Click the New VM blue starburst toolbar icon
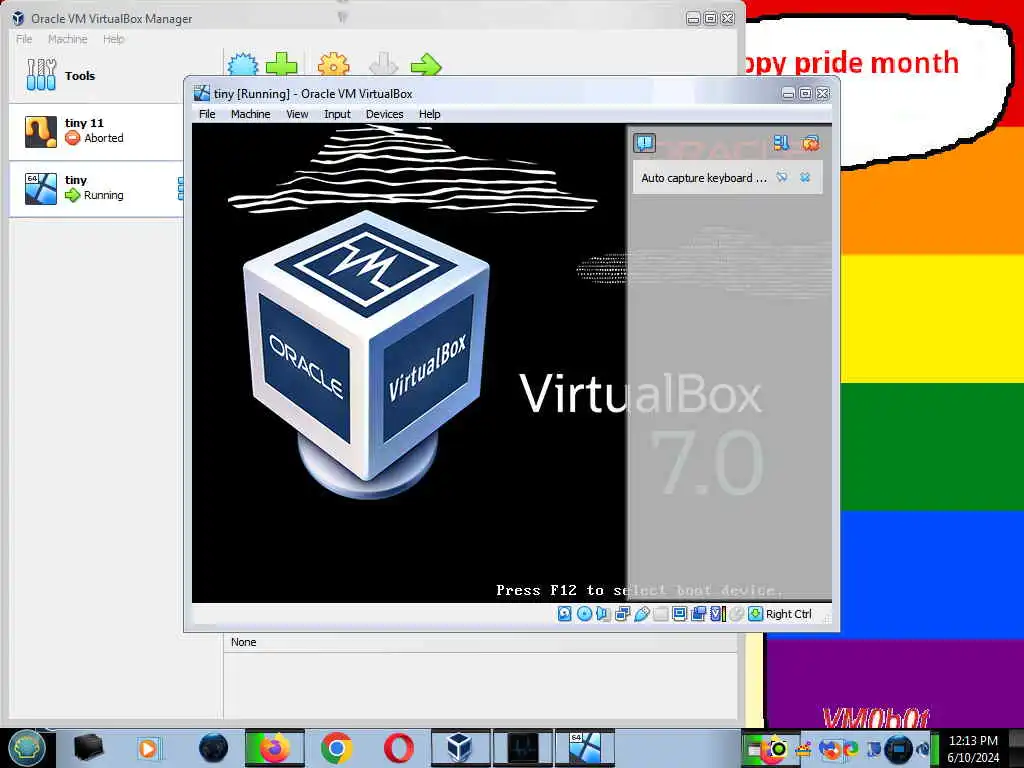This screenshot has height=768, width=1024. click(243, 65)
